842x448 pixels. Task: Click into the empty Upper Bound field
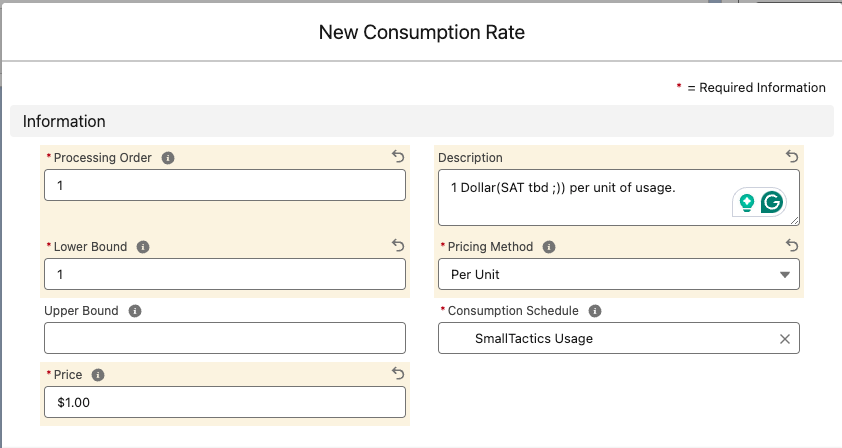pos(224,338)
